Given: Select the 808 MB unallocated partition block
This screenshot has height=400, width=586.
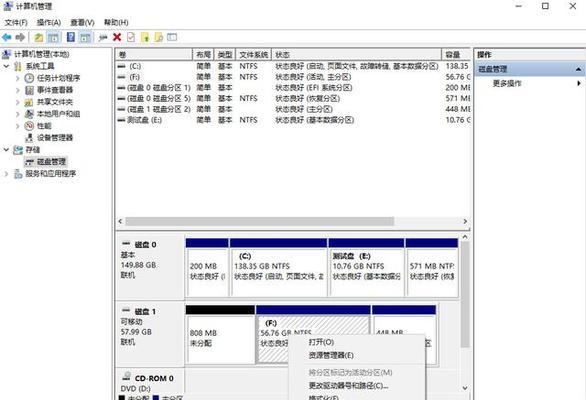Looking at the screenshot, I should click(220, 338).
